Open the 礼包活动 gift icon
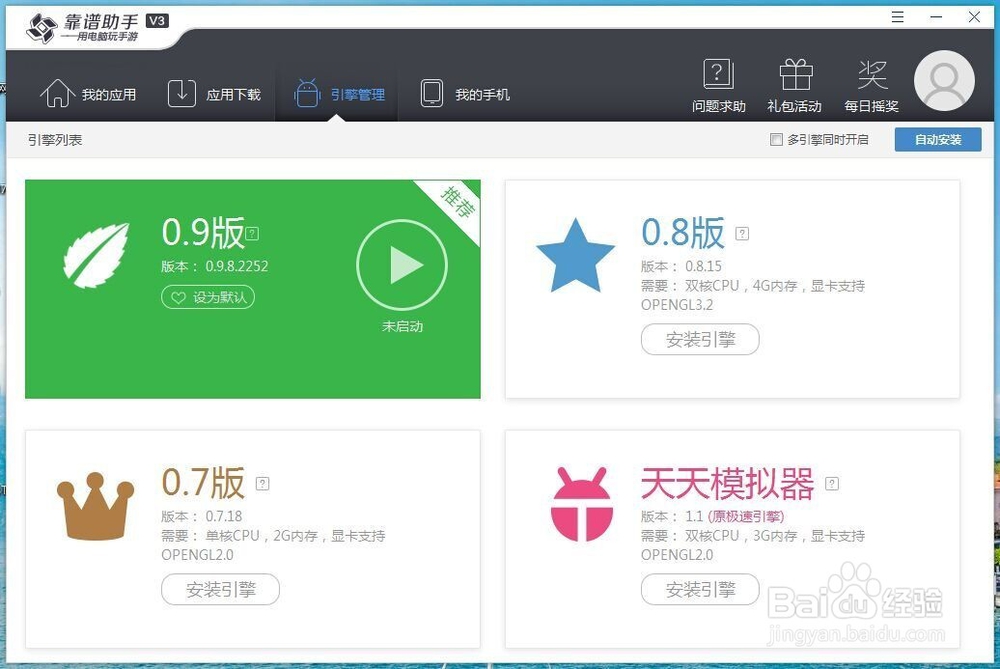 point(795,85)
